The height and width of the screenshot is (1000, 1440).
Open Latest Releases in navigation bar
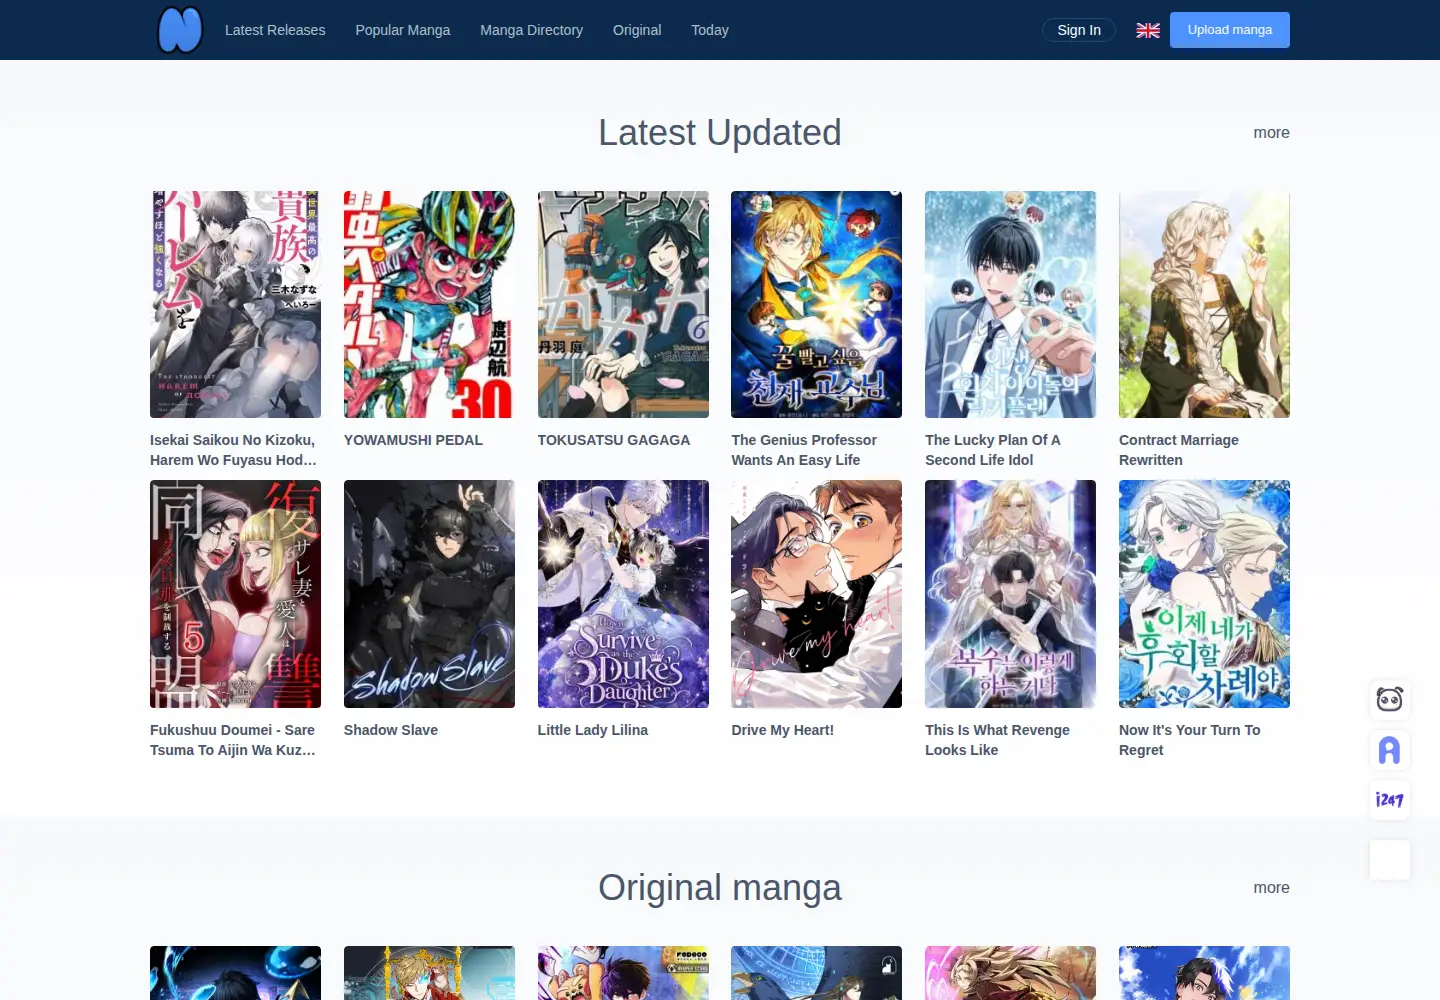click(275, 30)
